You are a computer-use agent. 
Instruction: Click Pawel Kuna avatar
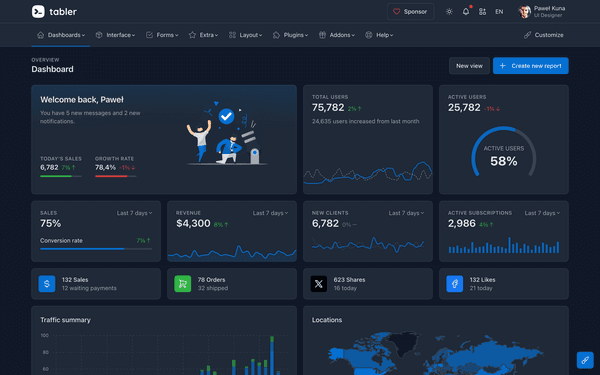tap(525, 11)
